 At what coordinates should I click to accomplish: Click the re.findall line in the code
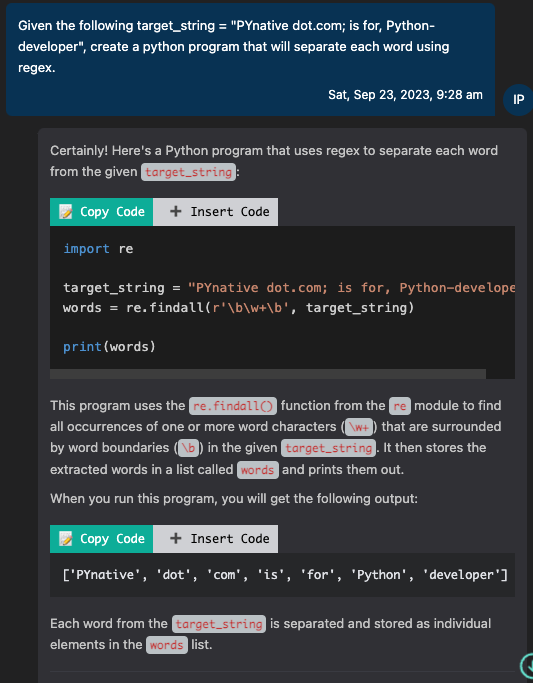[238, 308]
